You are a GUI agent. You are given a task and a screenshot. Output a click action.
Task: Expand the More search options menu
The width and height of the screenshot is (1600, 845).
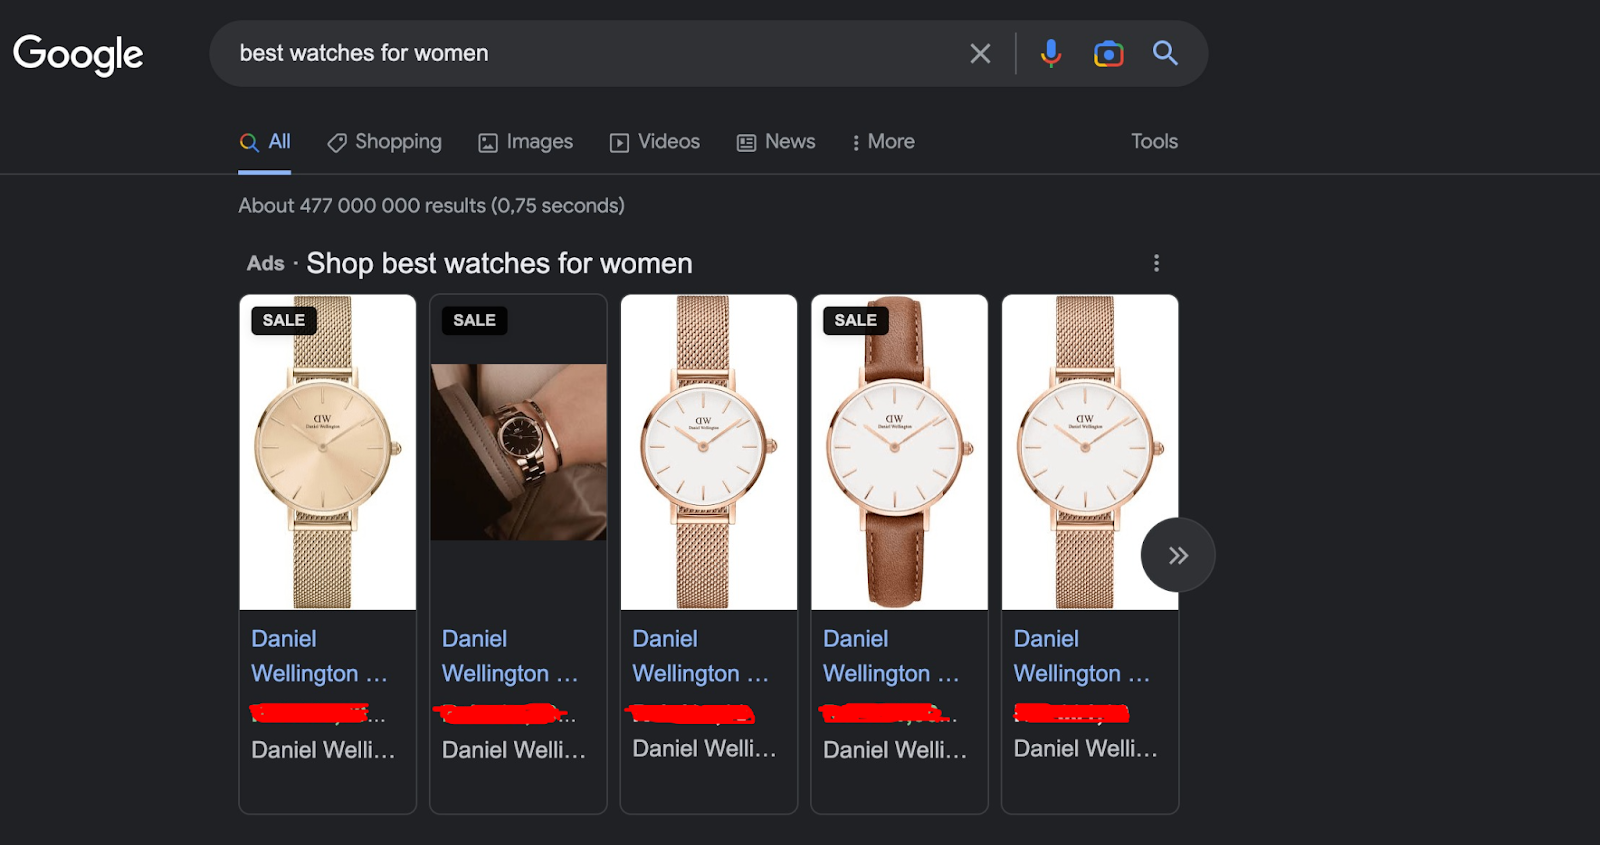coord(883,142)
